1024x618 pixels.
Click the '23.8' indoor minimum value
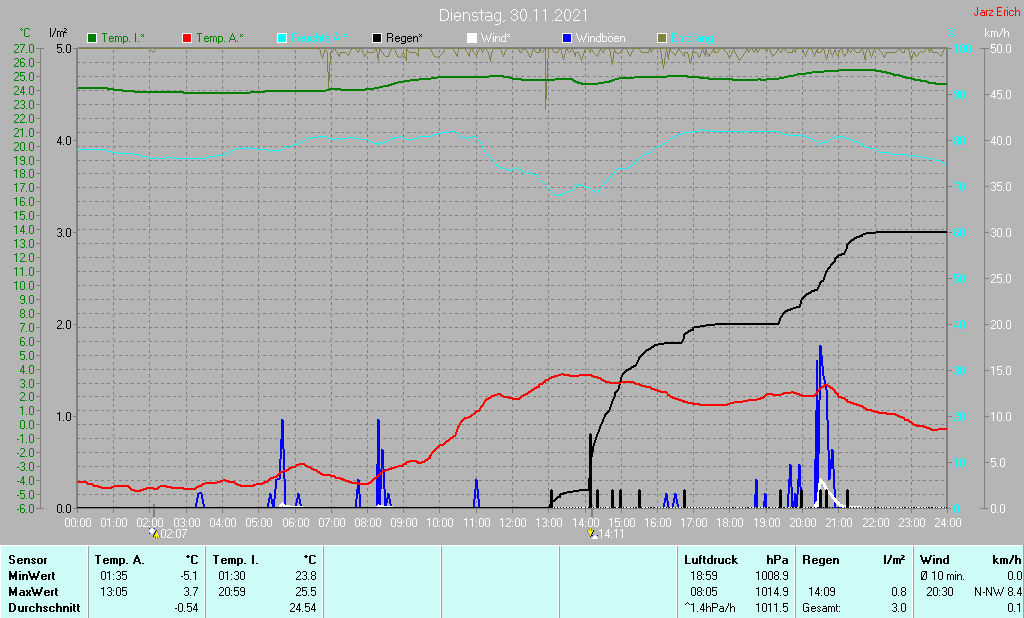click(306, 576)
